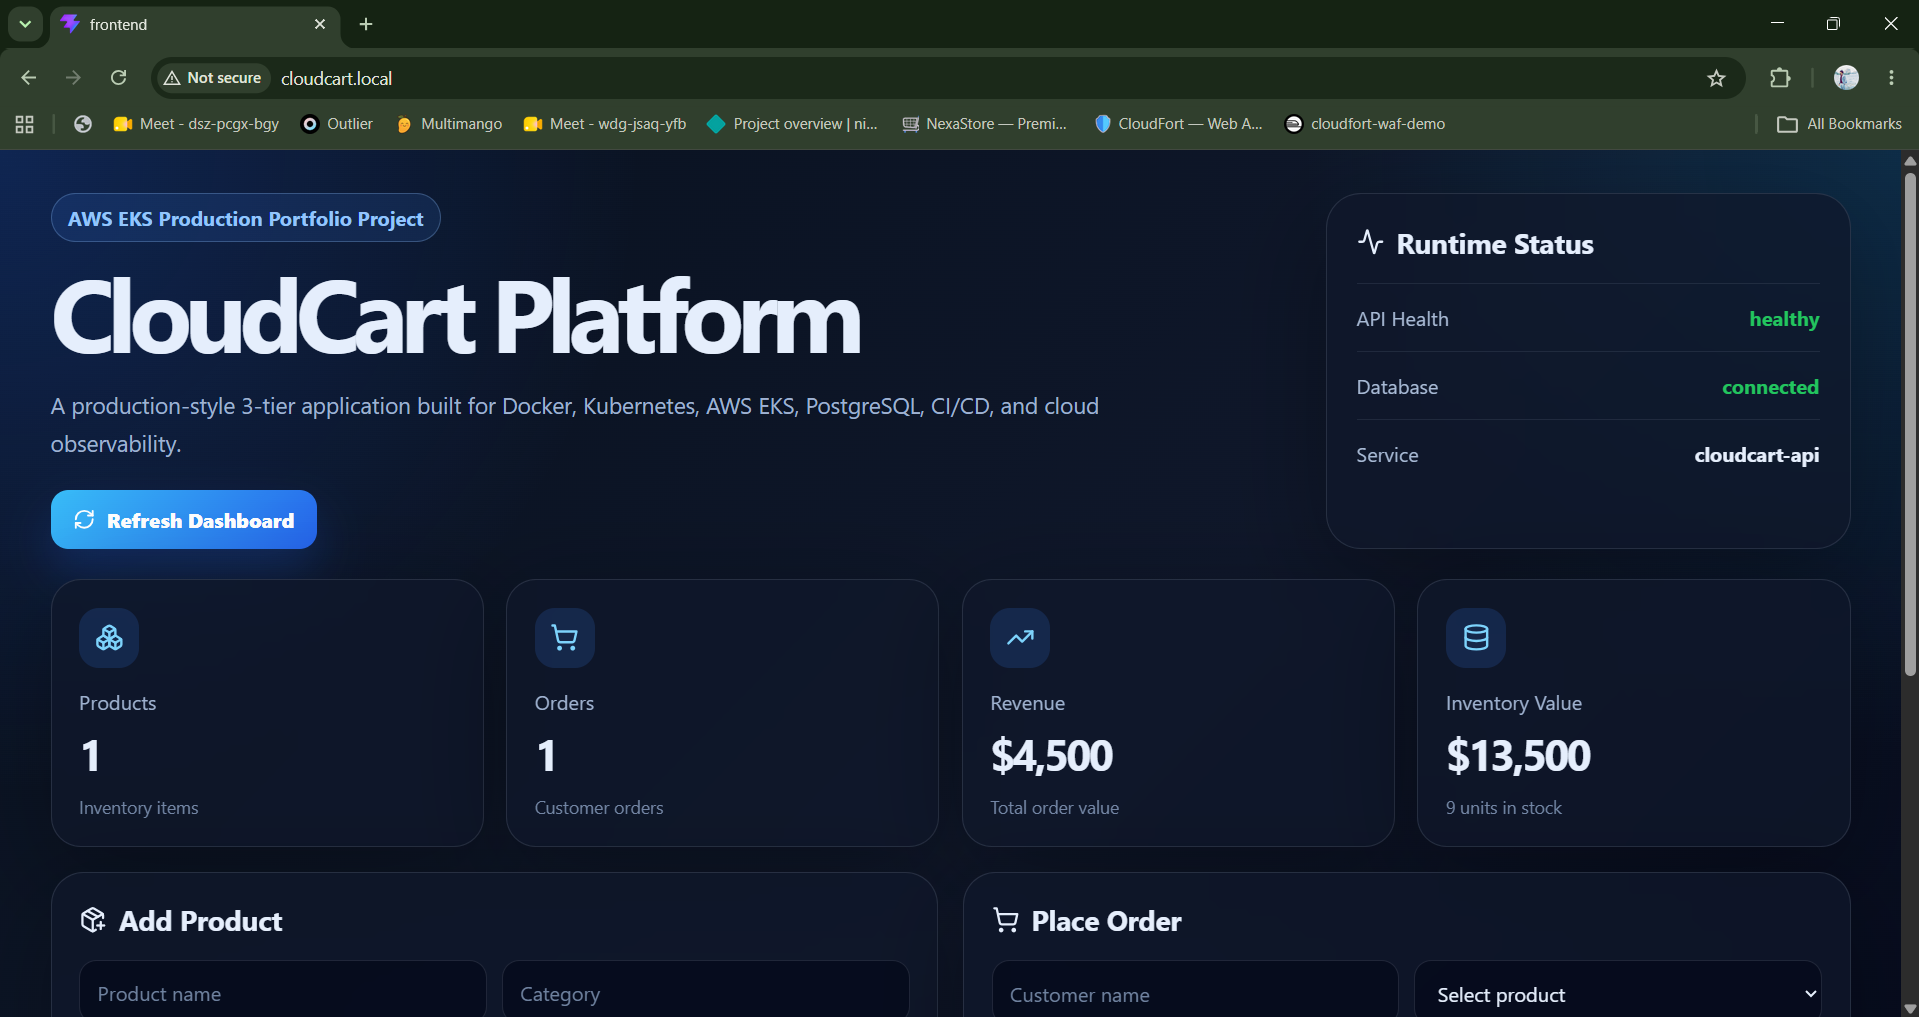Focus the Product name field
The image size is (1919, 1017).
(283, 993)
